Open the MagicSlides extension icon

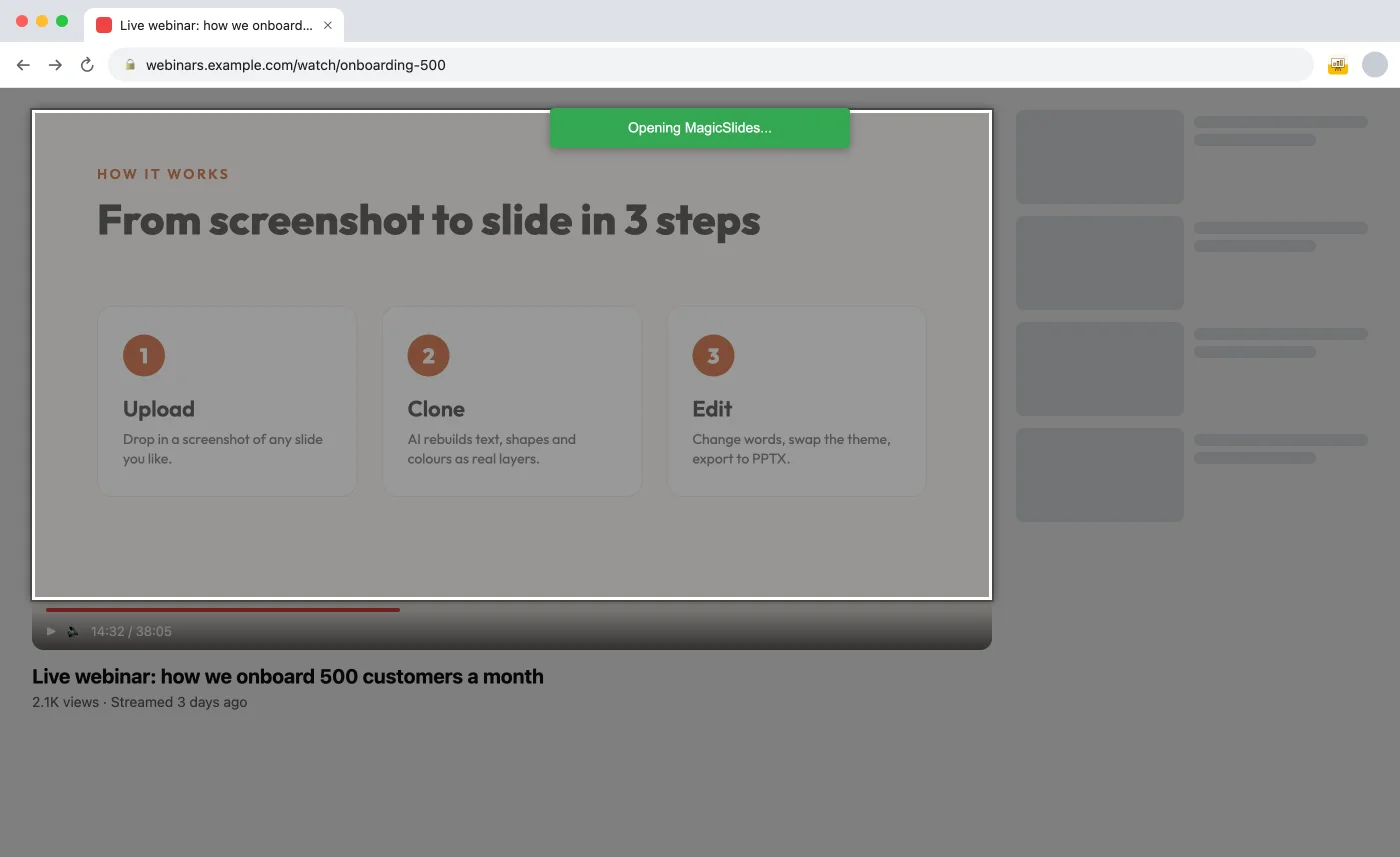point(1337,65)
